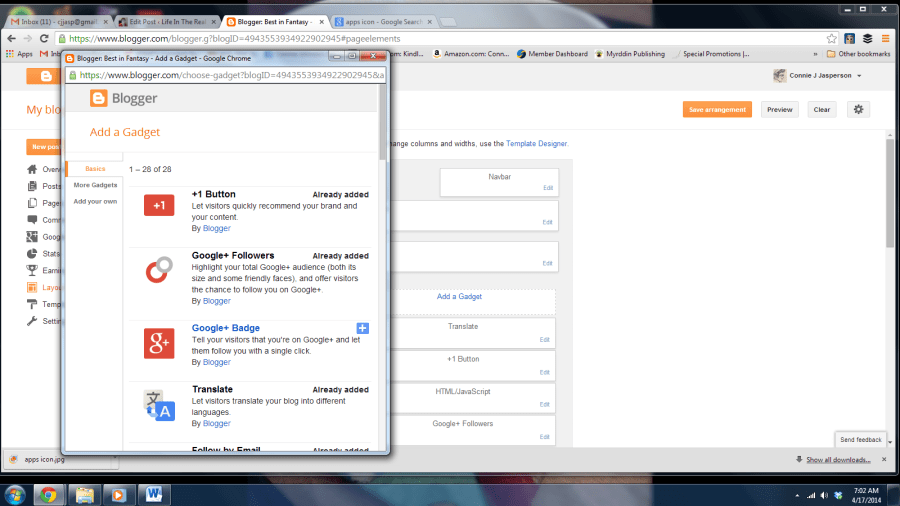Select the More Gadgets tab
Screen dimensions: 900x506
tap(95, 185)
